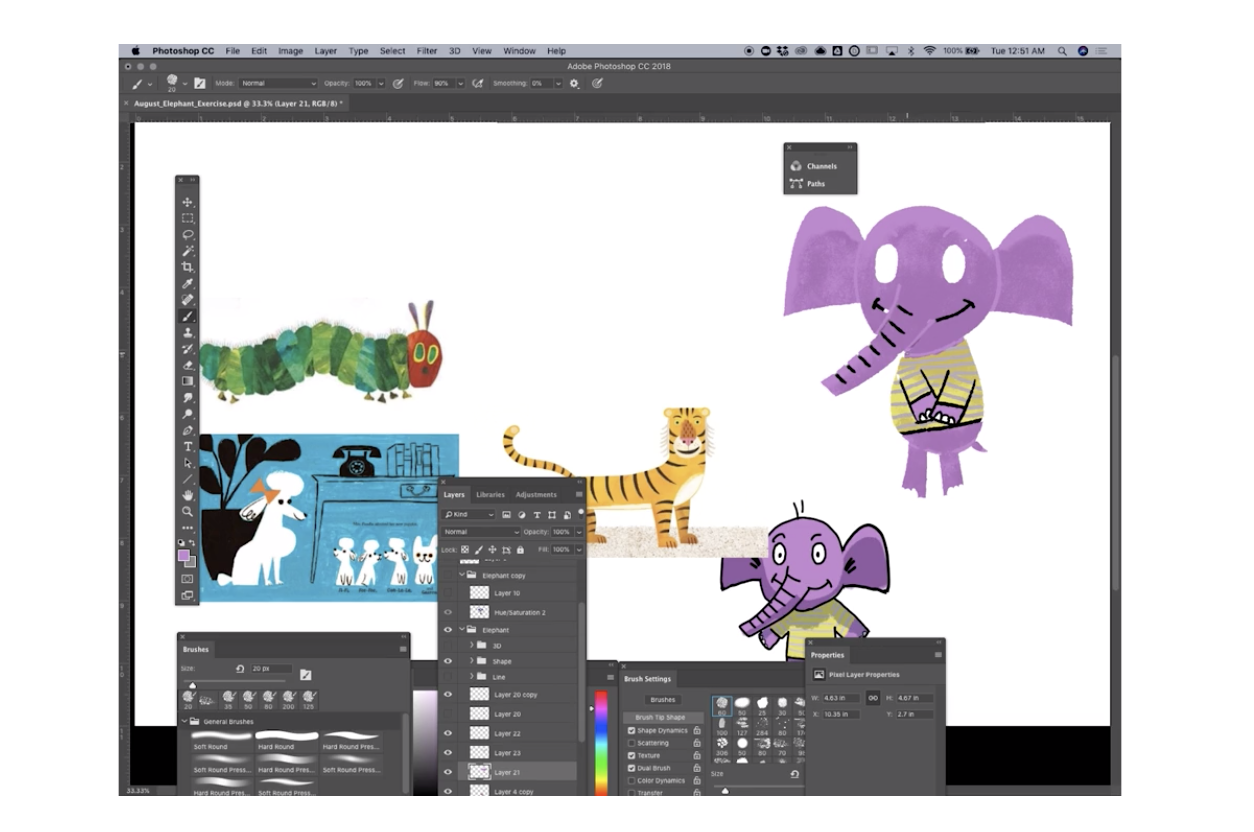Toggle visibility of Layer 21
1254x832 pixels.
(x=448, y=772)
